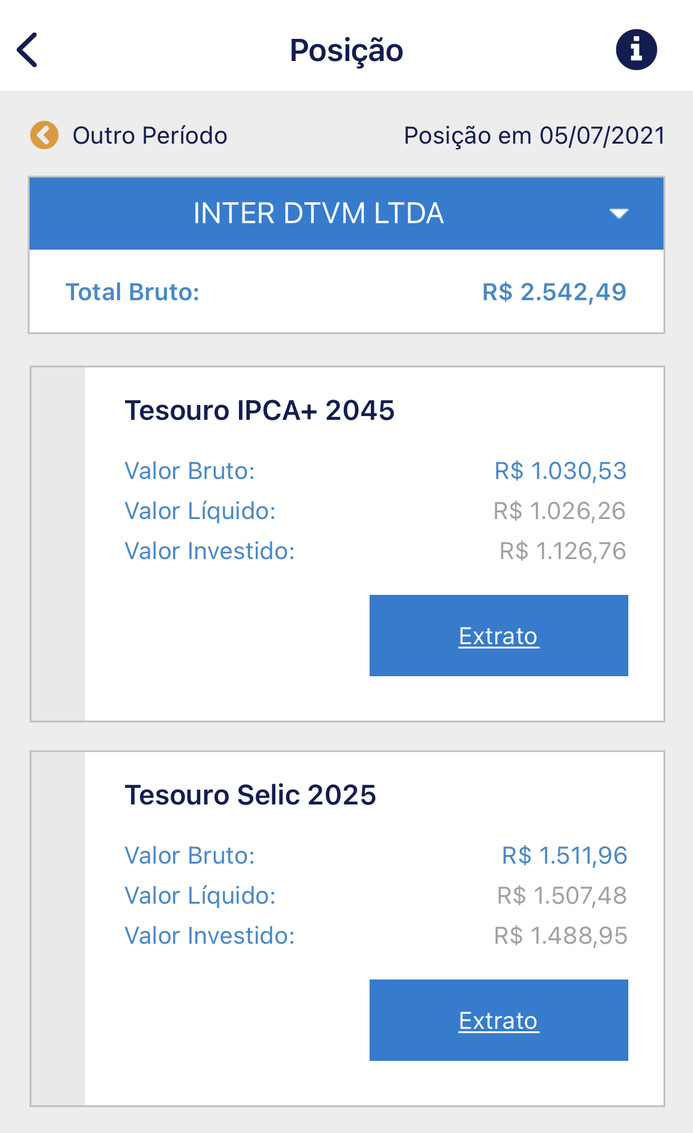This screenshot has height=1133, width=693.
Task: Select Valor Líquido R$ 1.026,26 value
Action: click(x=559, y=511)
